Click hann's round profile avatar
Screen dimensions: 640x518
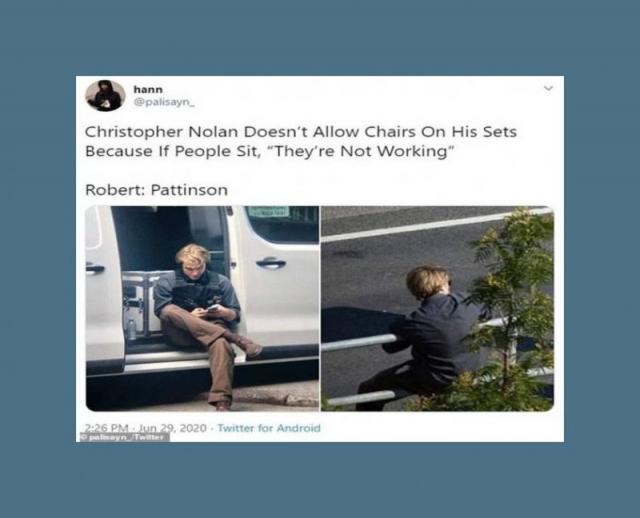105,96
